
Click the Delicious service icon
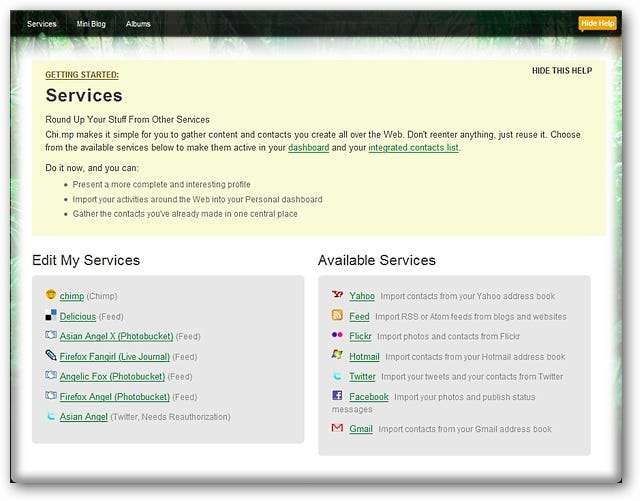(x=51, y=315)
